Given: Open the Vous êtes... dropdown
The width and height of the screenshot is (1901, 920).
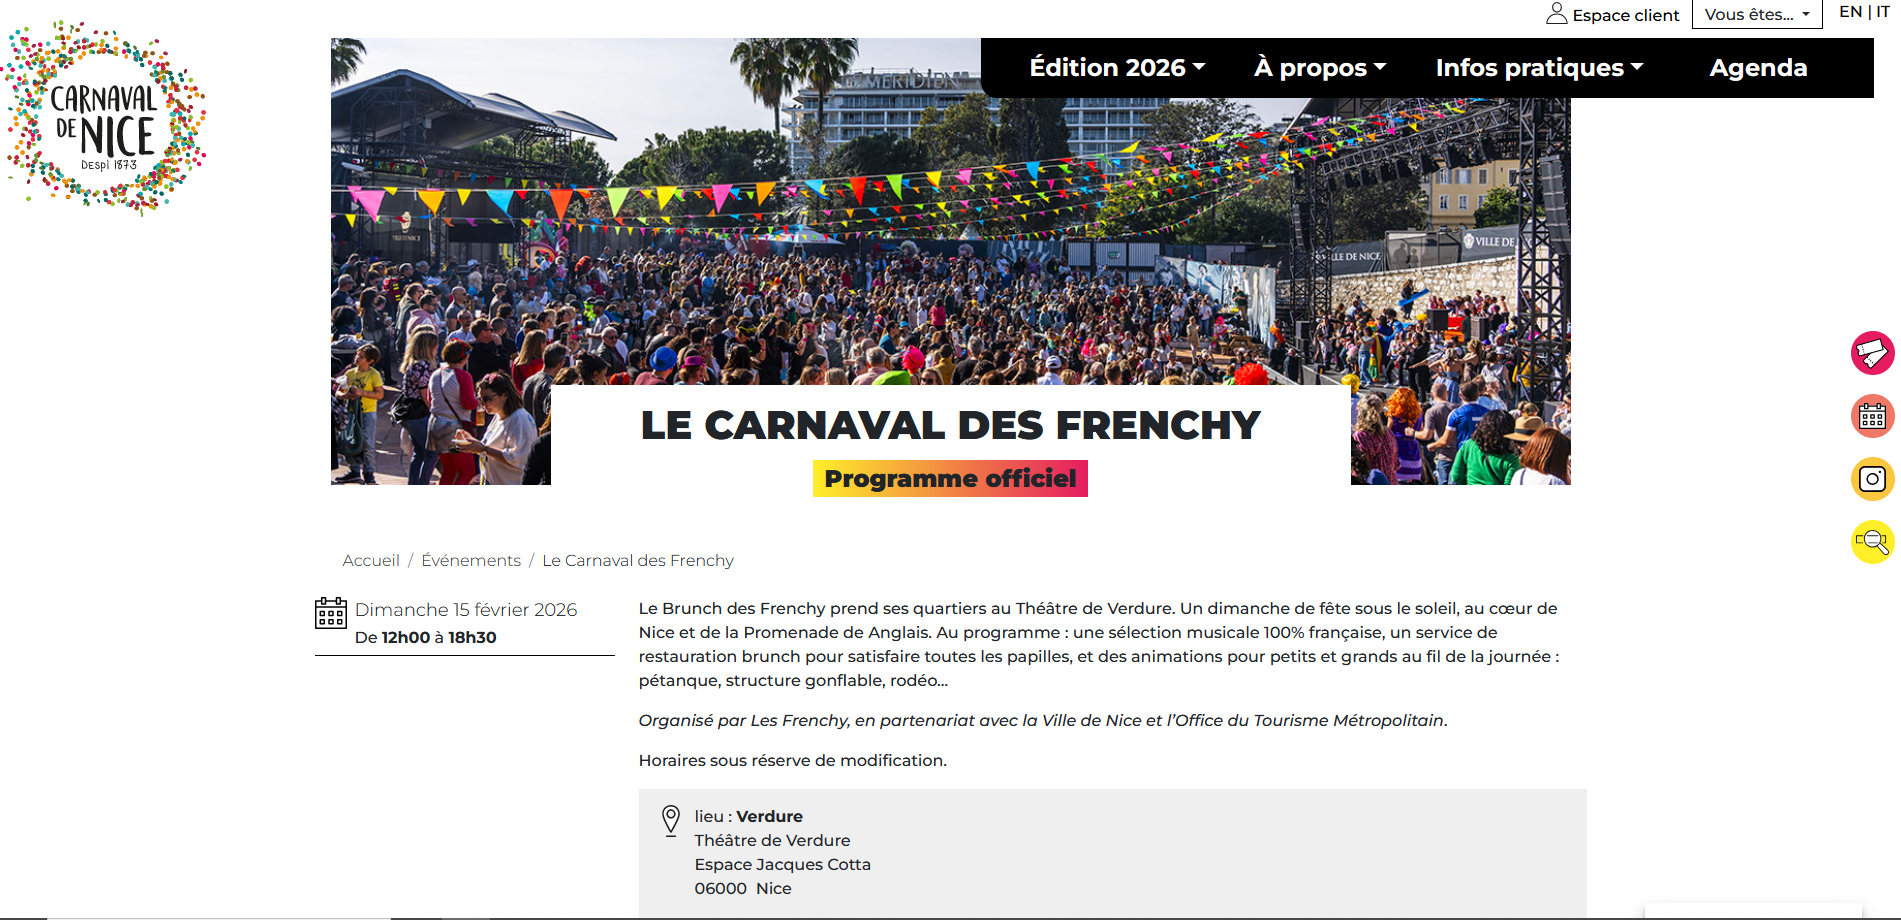Looking at the screenshot, I should pyautogui.click(x=1756, y=14).
